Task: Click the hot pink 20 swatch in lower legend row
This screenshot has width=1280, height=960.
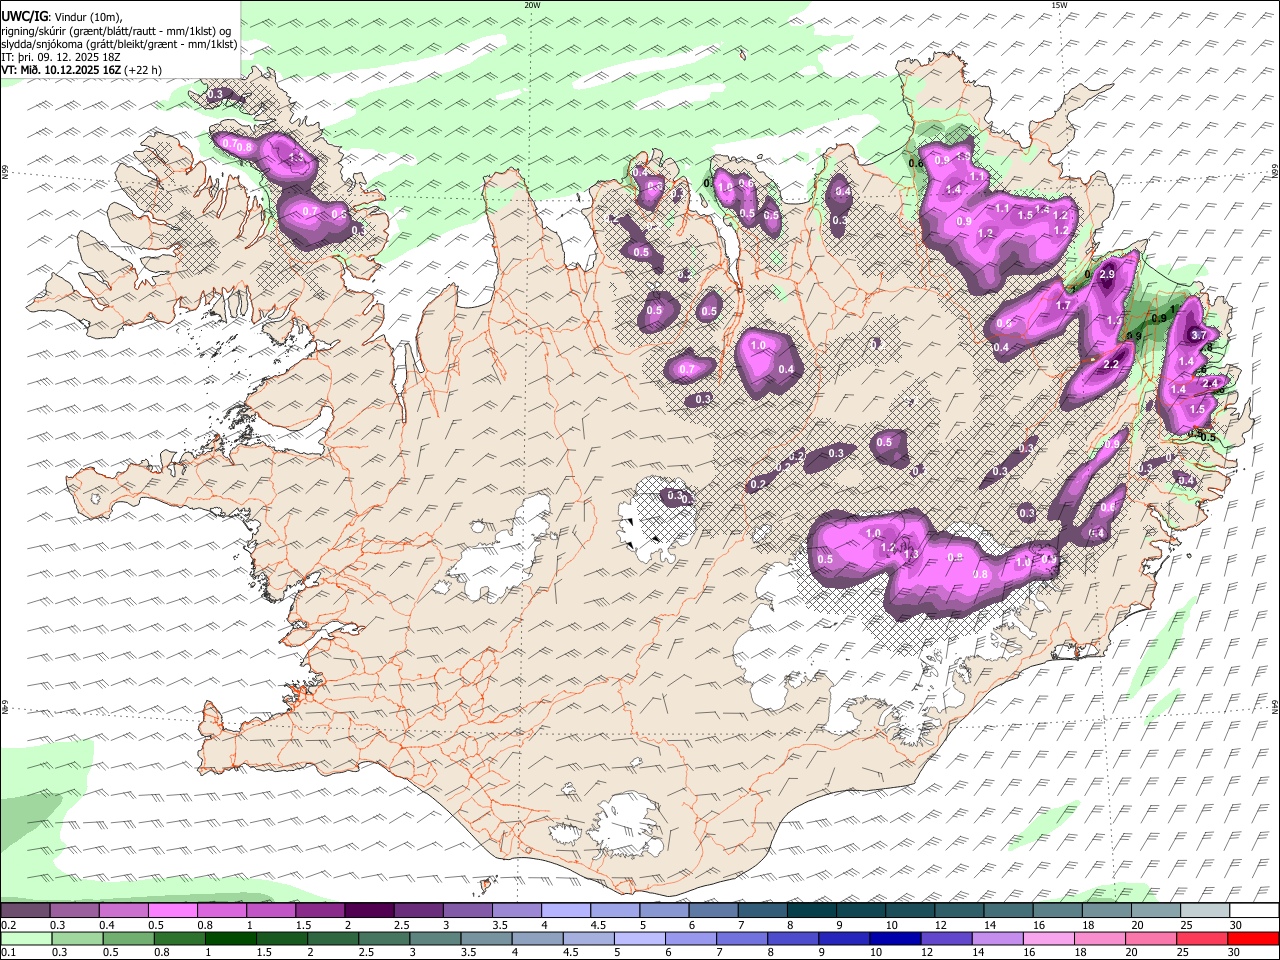Action: point(1151,938)
